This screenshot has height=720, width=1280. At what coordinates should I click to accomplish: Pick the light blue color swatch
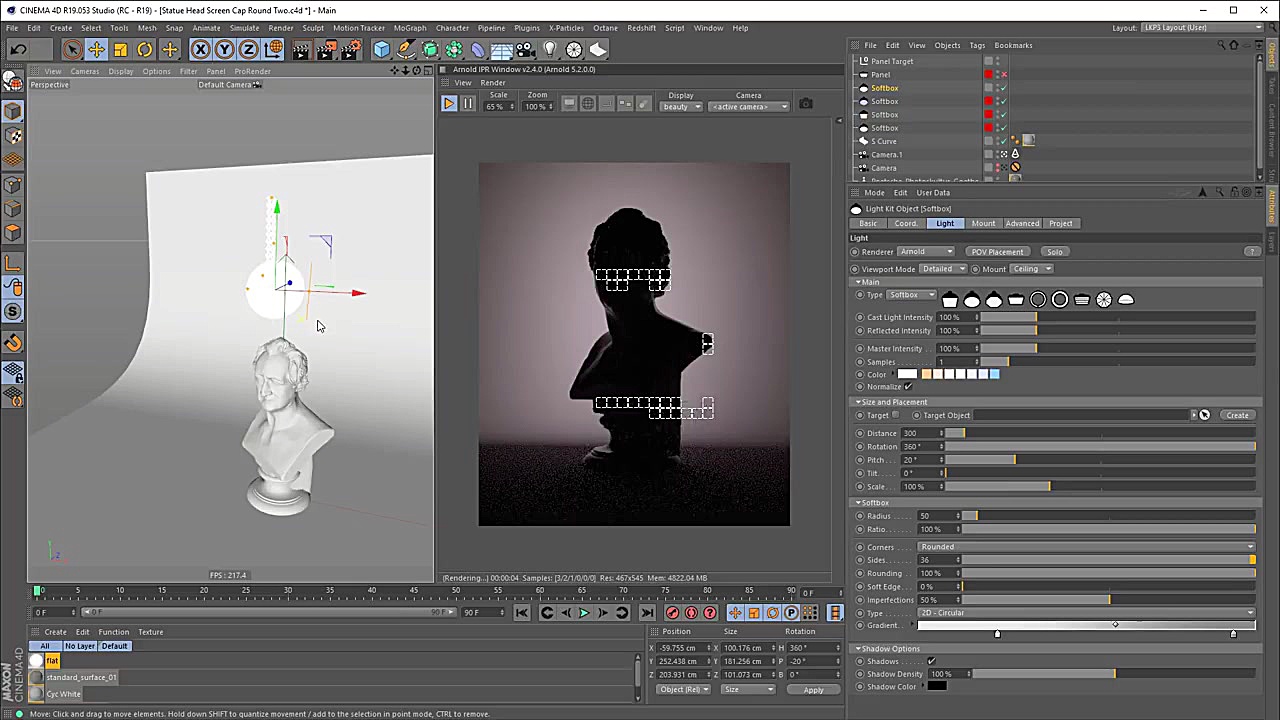click(x=994, y=374)
